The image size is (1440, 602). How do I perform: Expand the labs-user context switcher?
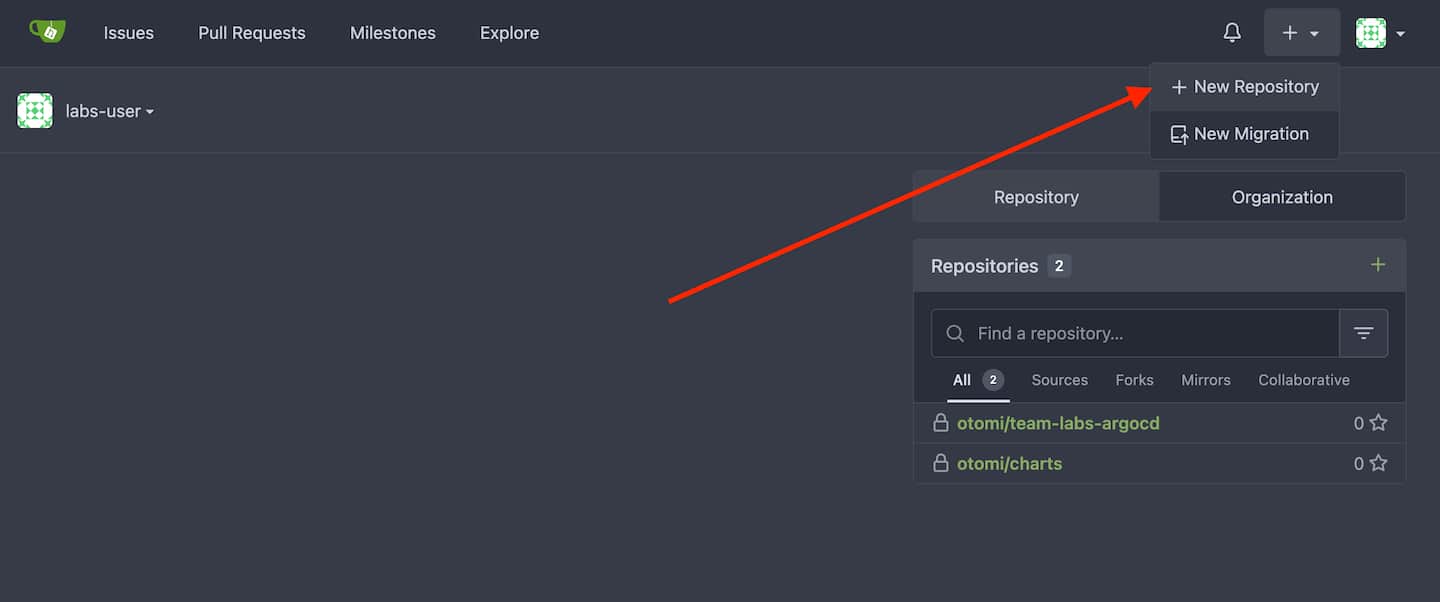(110, 111)
